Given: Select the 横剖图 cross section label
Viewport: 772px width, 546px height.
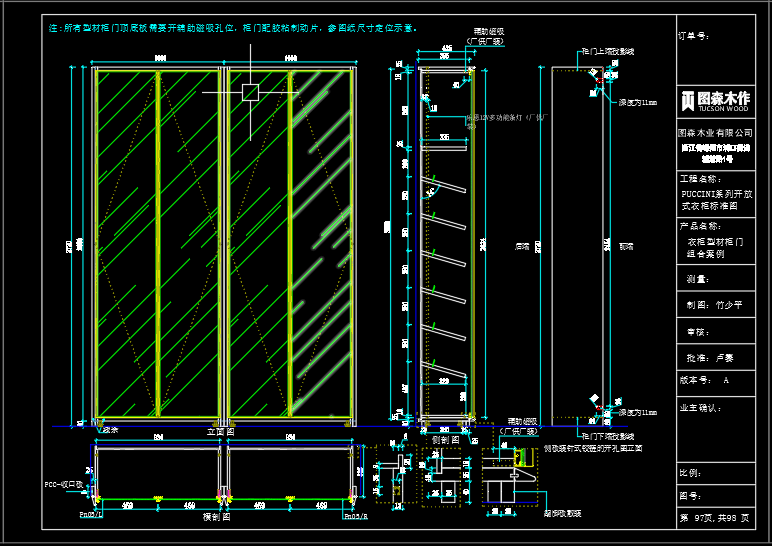Looking at the screenshot, I should click(x=219, y=517).
